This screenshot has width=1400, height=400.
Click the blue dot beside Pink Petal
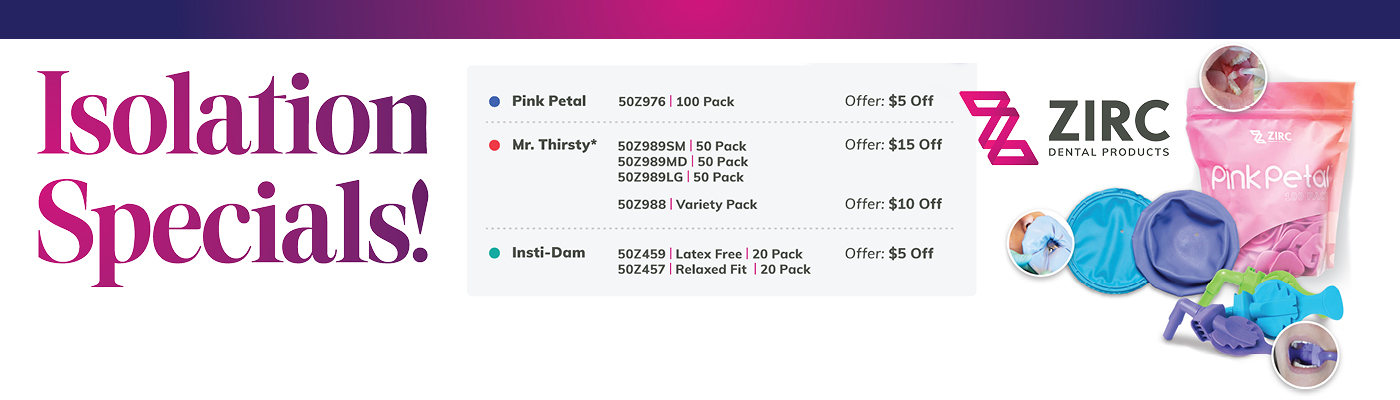[x=494, y=102]
